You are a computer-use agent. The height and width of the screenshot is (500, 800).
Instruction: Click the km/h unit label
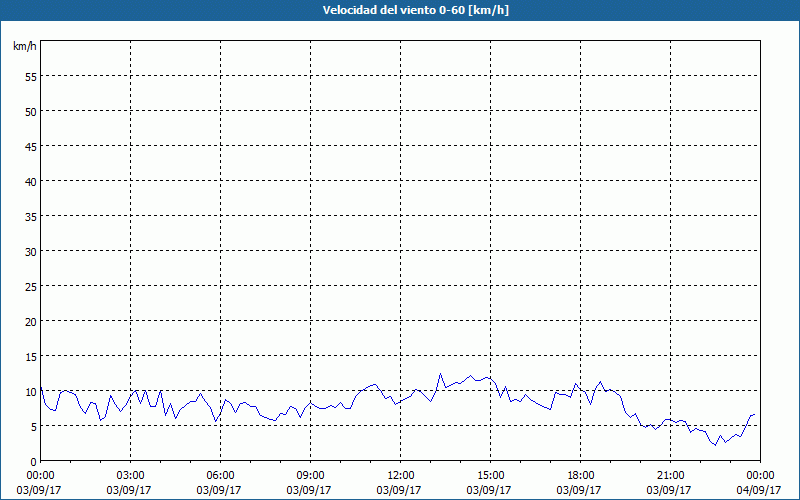click(x=24, y=46)
